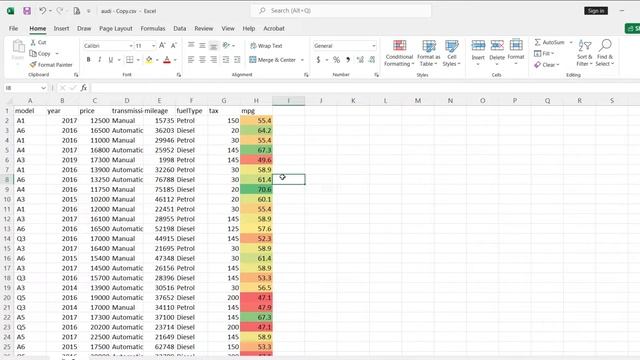Viewport: 640px width, 360px height.
Task: Apply accounting dollar format
Action: pos(318,60)
